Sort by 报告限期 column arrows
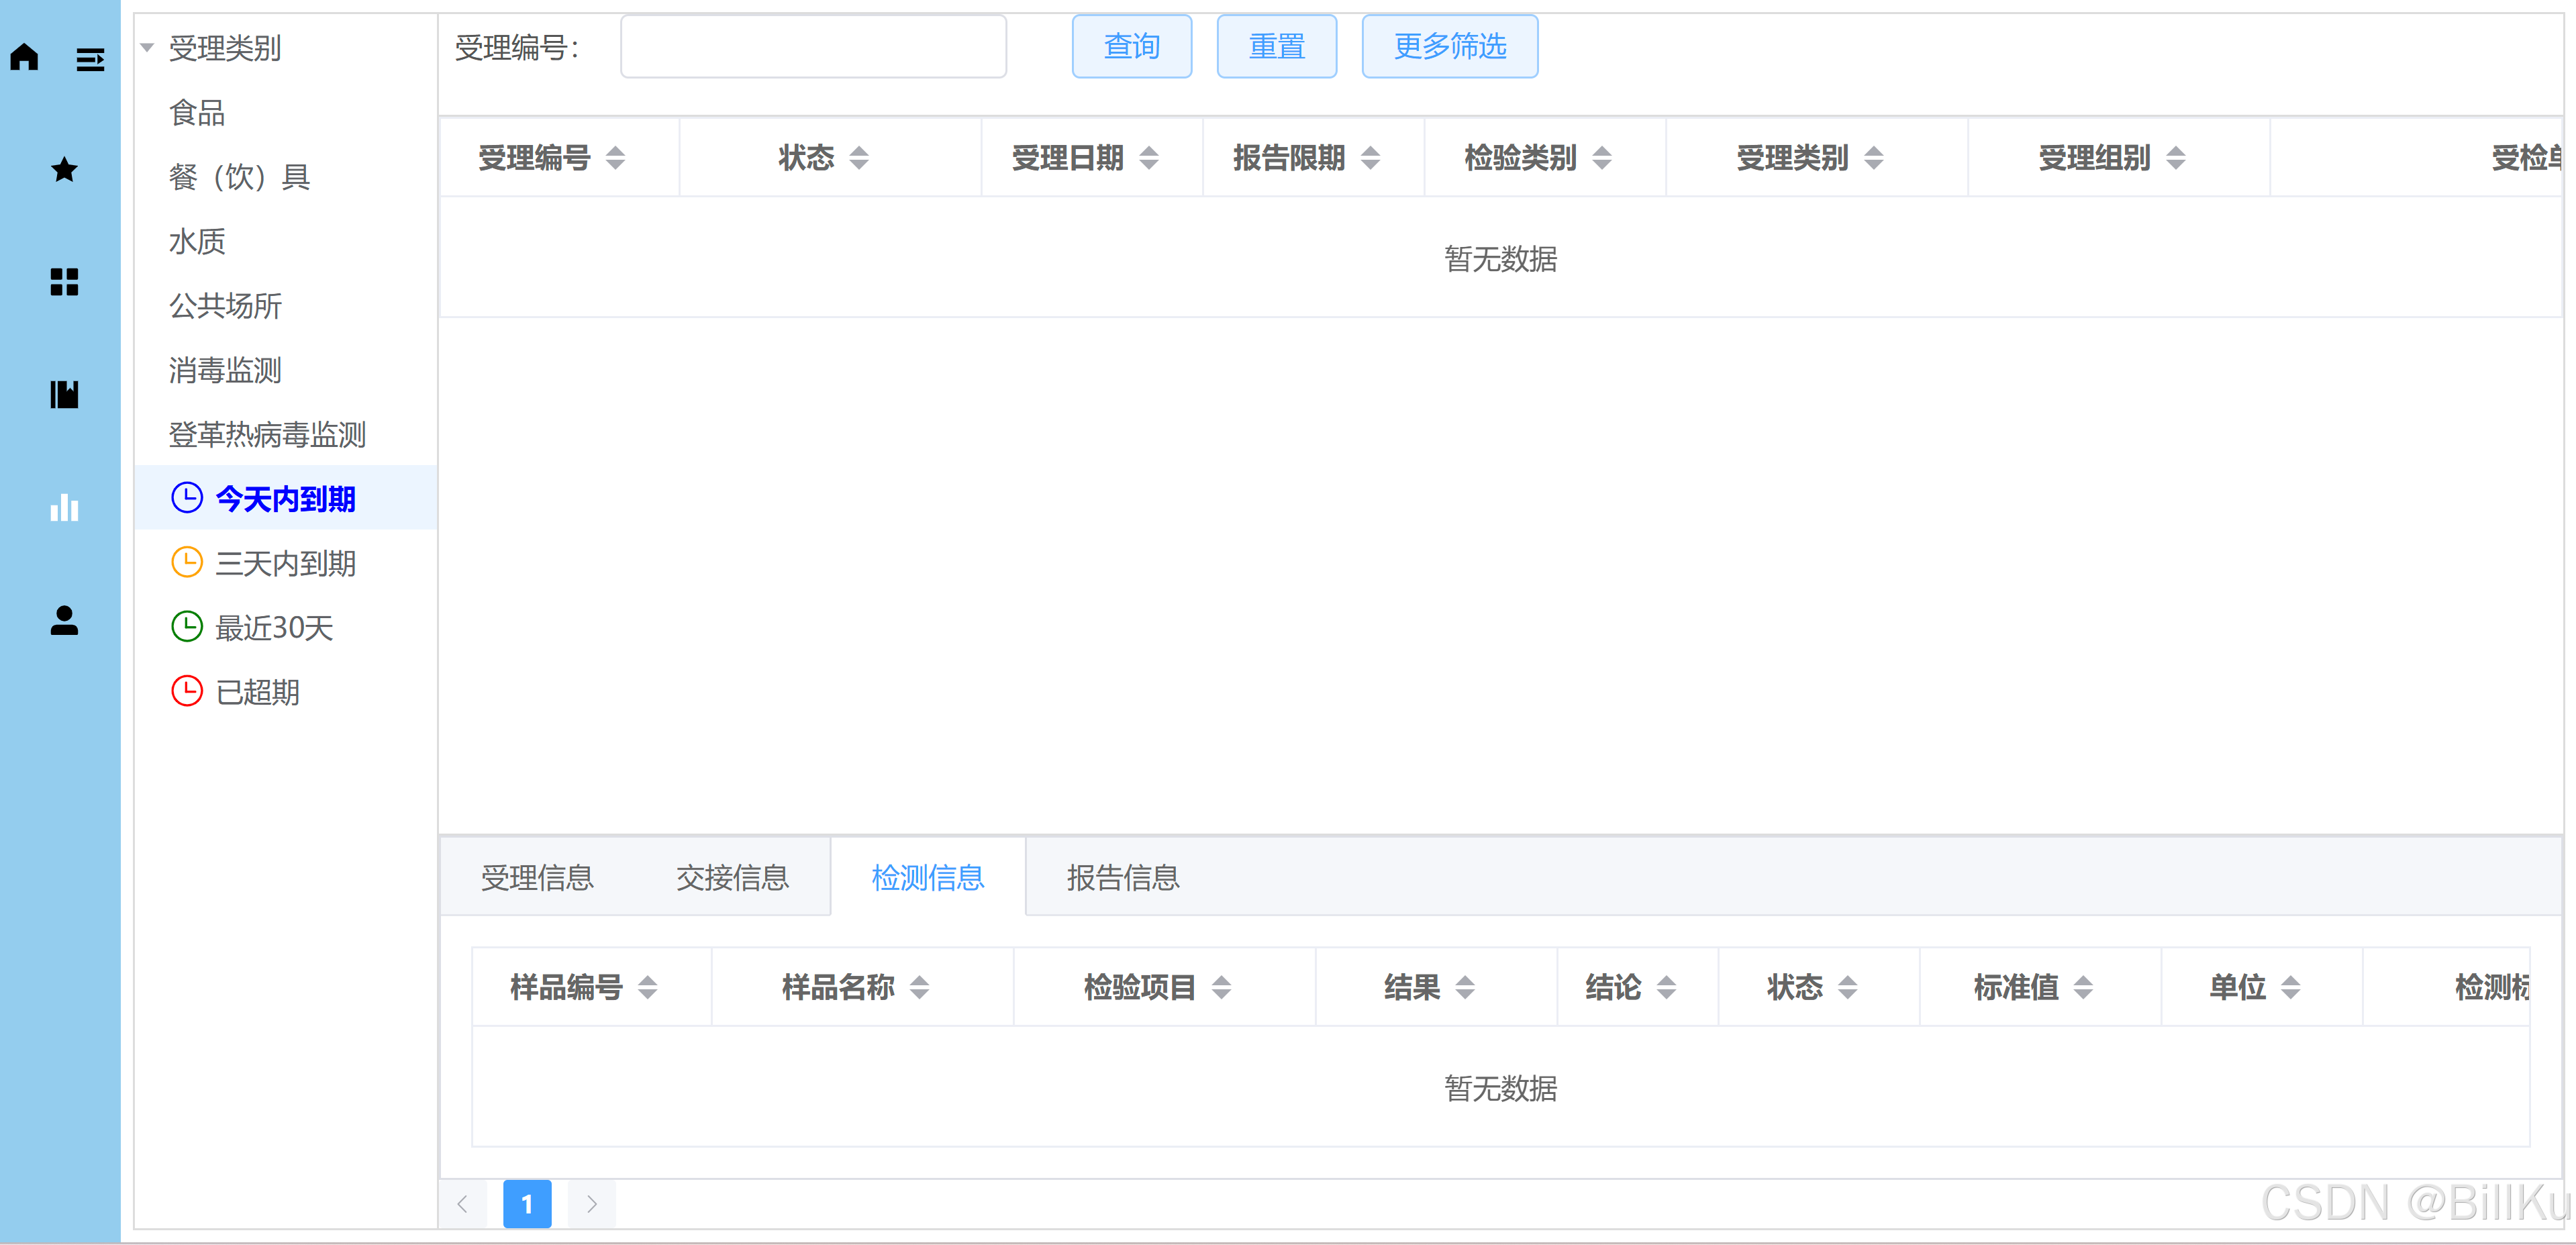The image size is (2576, 1245). (1371, 158)
